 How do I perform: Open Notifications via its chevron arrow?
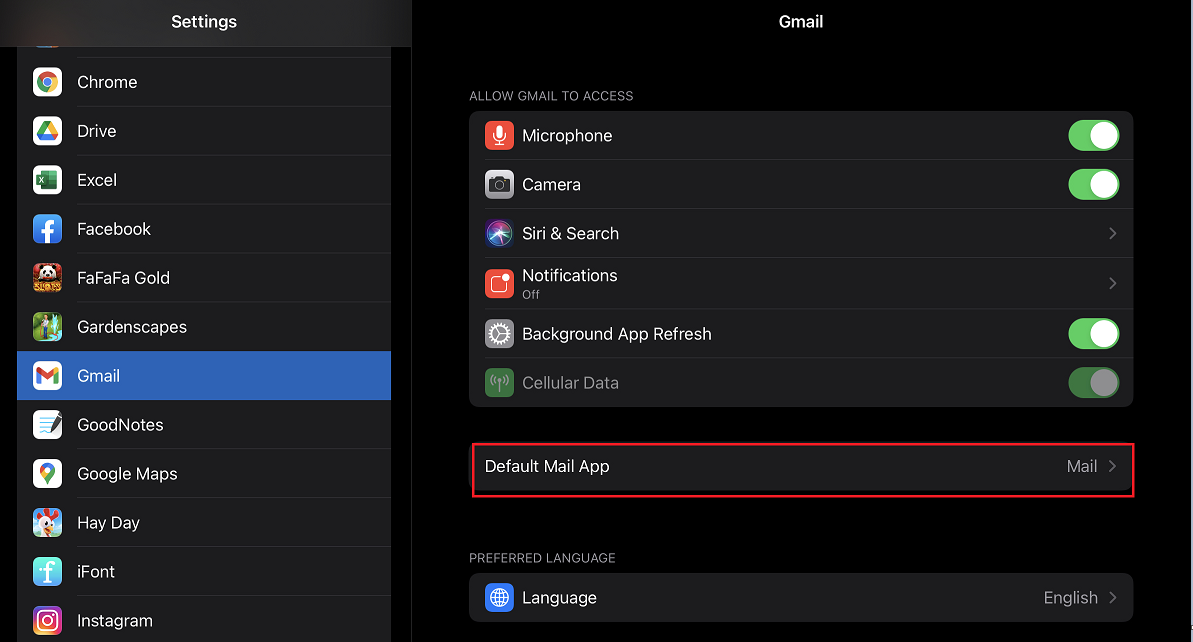1112,284
